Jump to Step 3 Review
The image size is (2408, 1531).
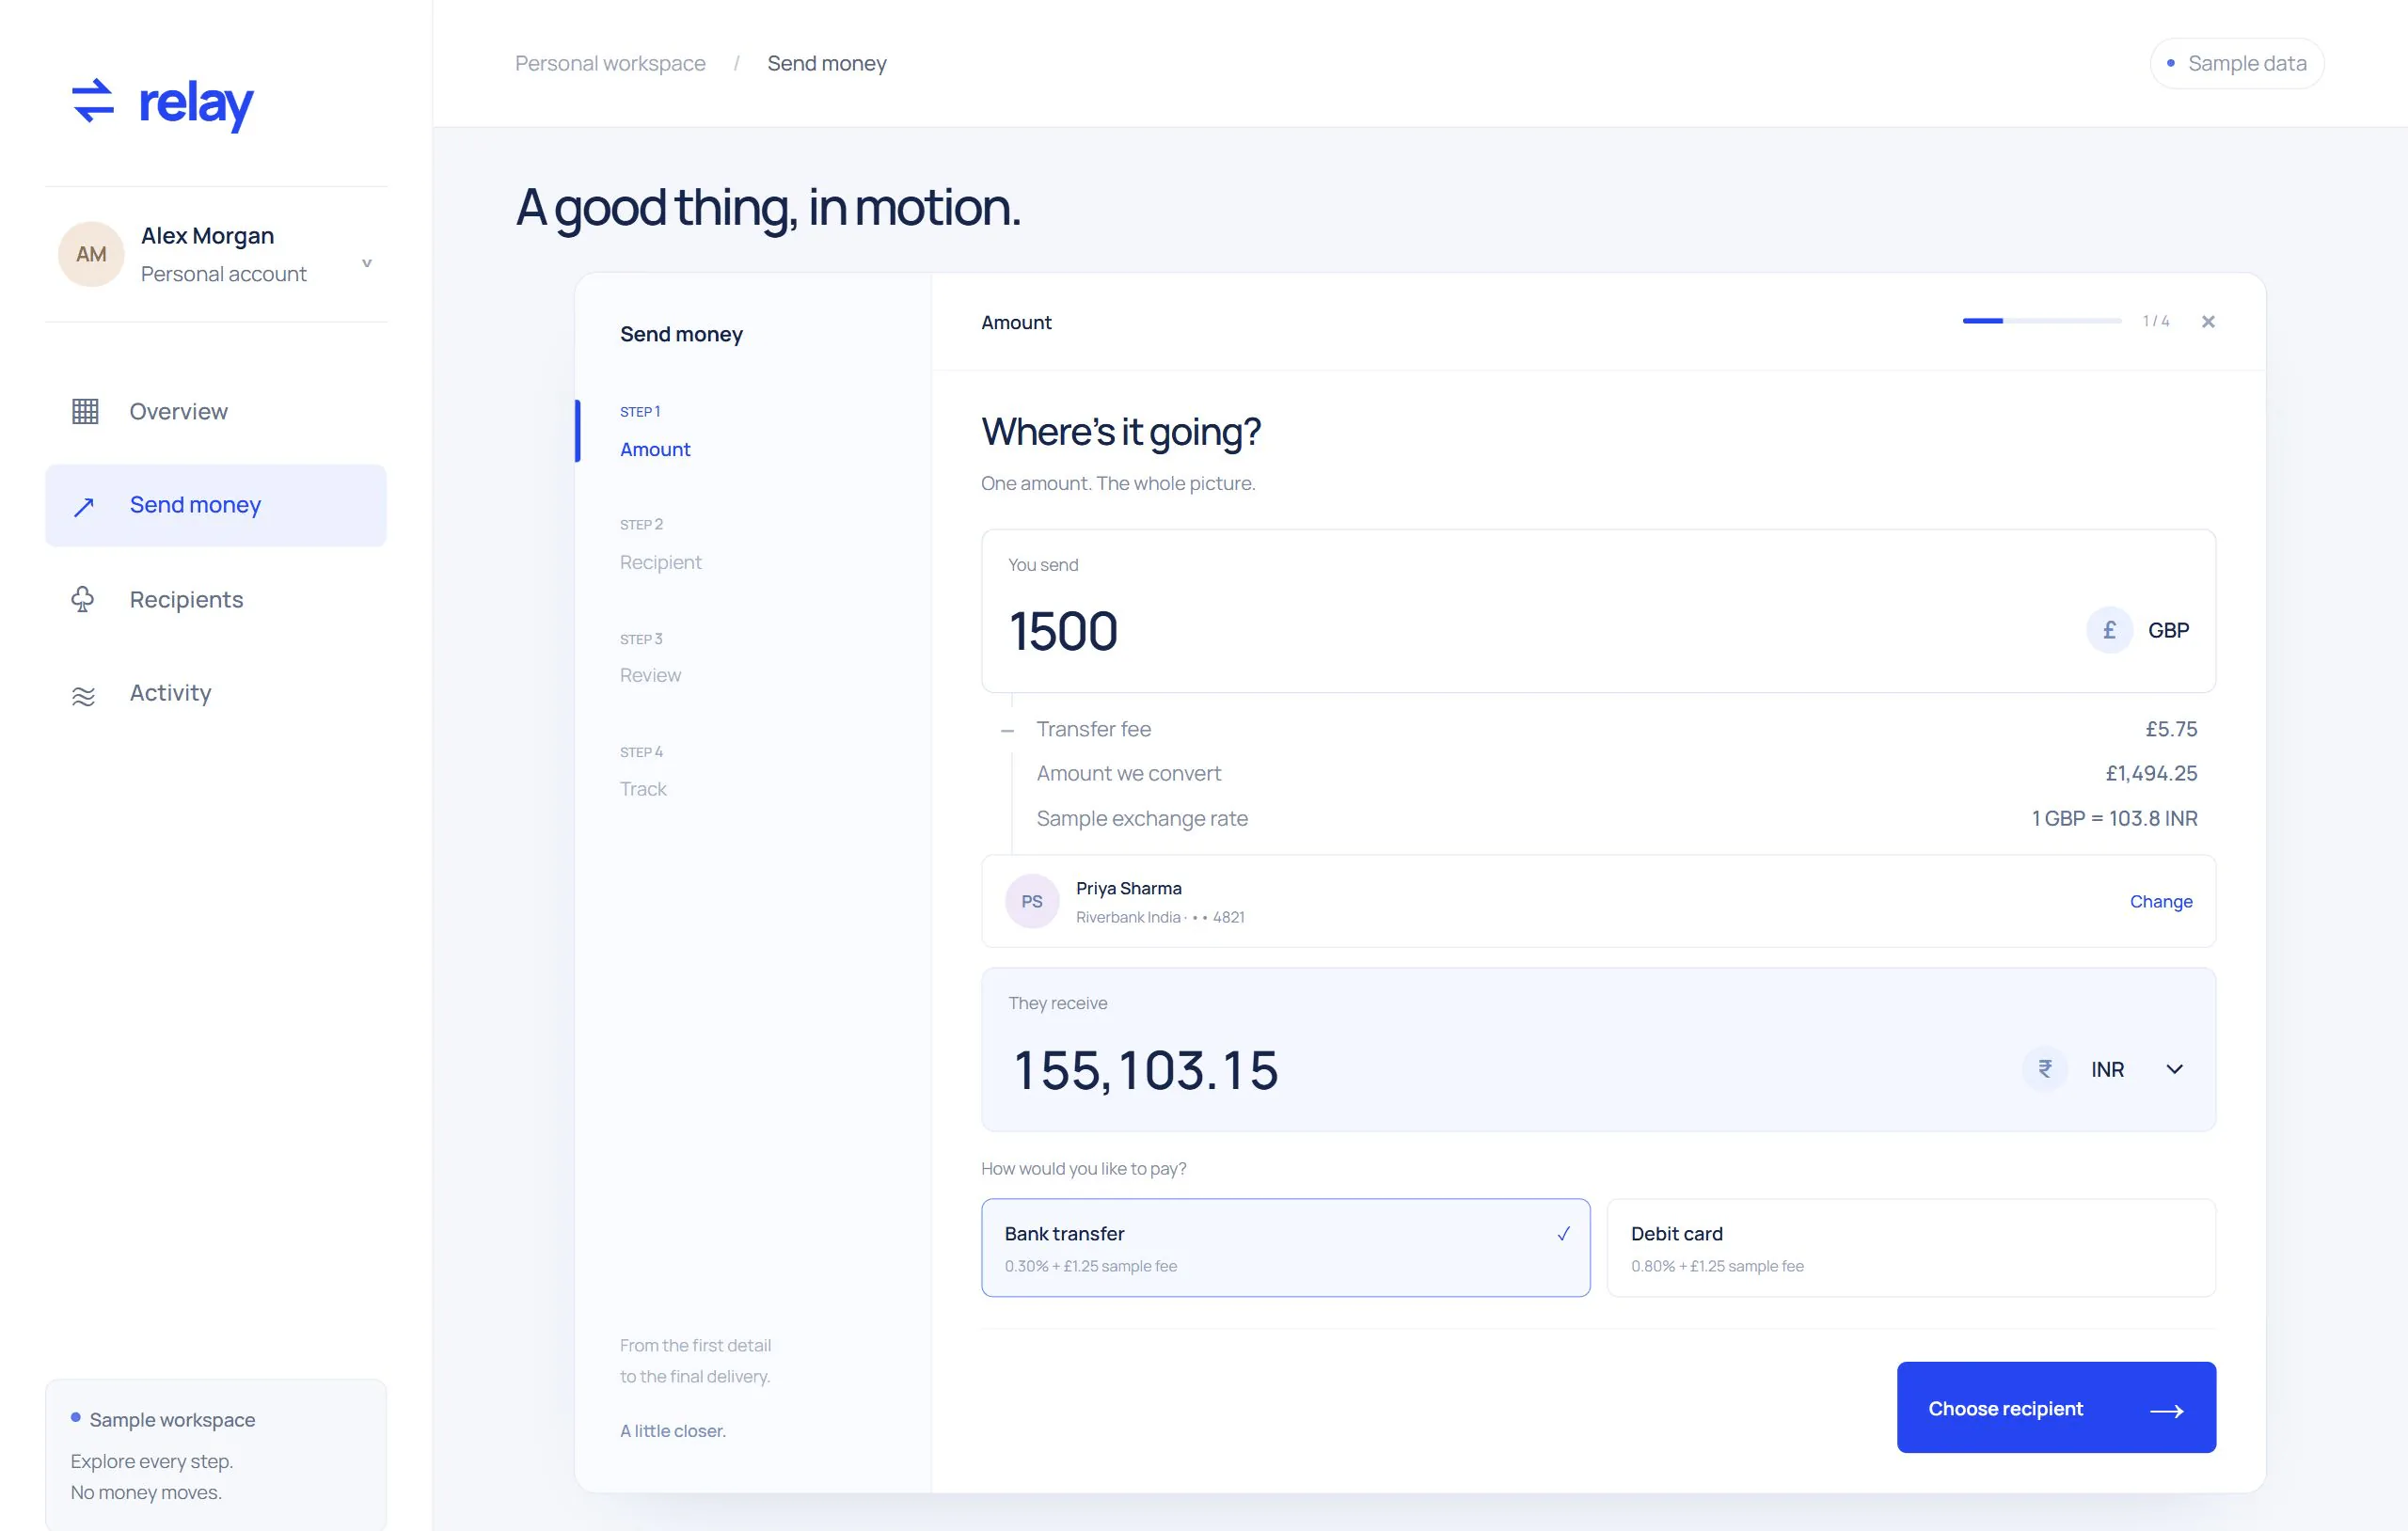click(x=650, y=658)
